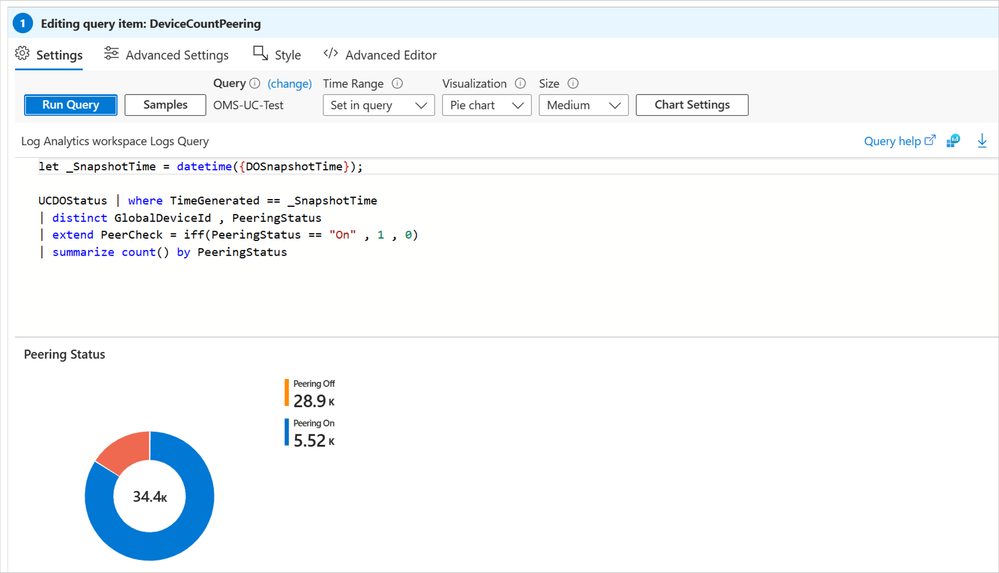Click 'Log Analytics workspace Logs Query' label
Viewport: 999px width, 573px height.
click(x=115, y=141)
